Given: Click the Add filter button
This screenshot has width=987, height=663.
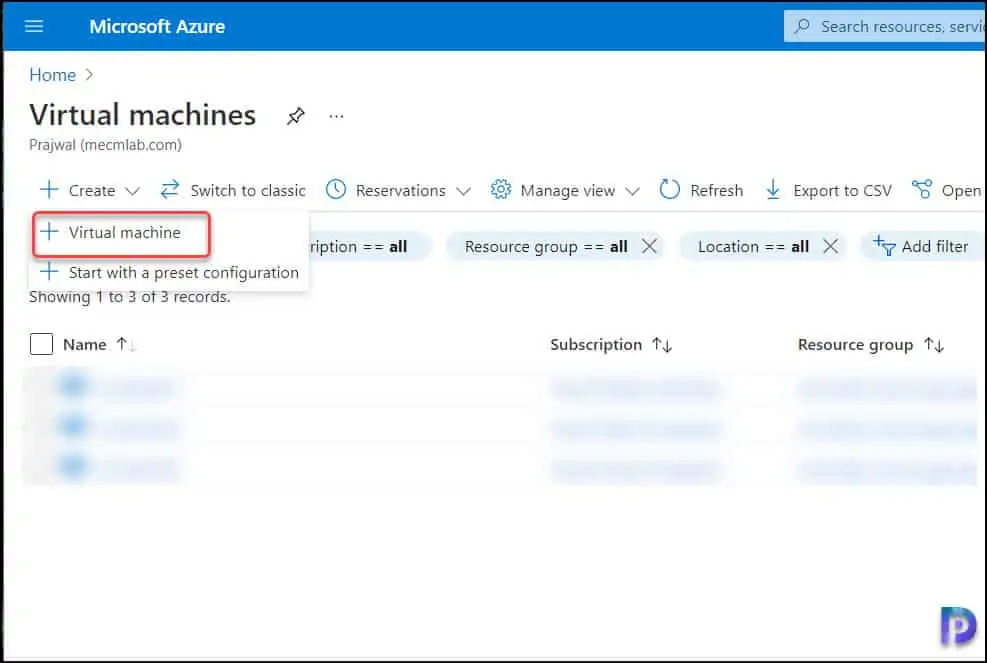Looking at the screenshot, I should click(921, 246).
